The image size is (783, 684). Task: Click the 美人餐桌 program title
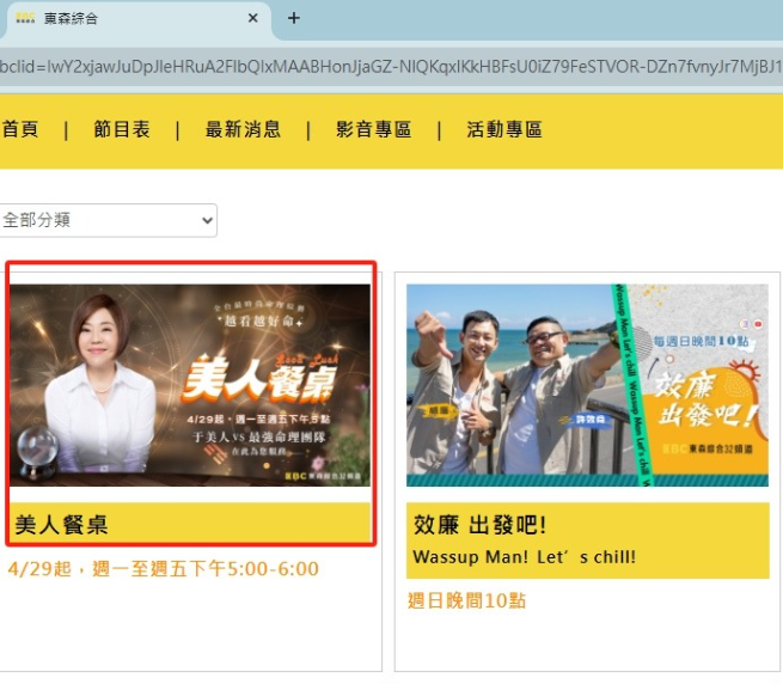point(62,524)
